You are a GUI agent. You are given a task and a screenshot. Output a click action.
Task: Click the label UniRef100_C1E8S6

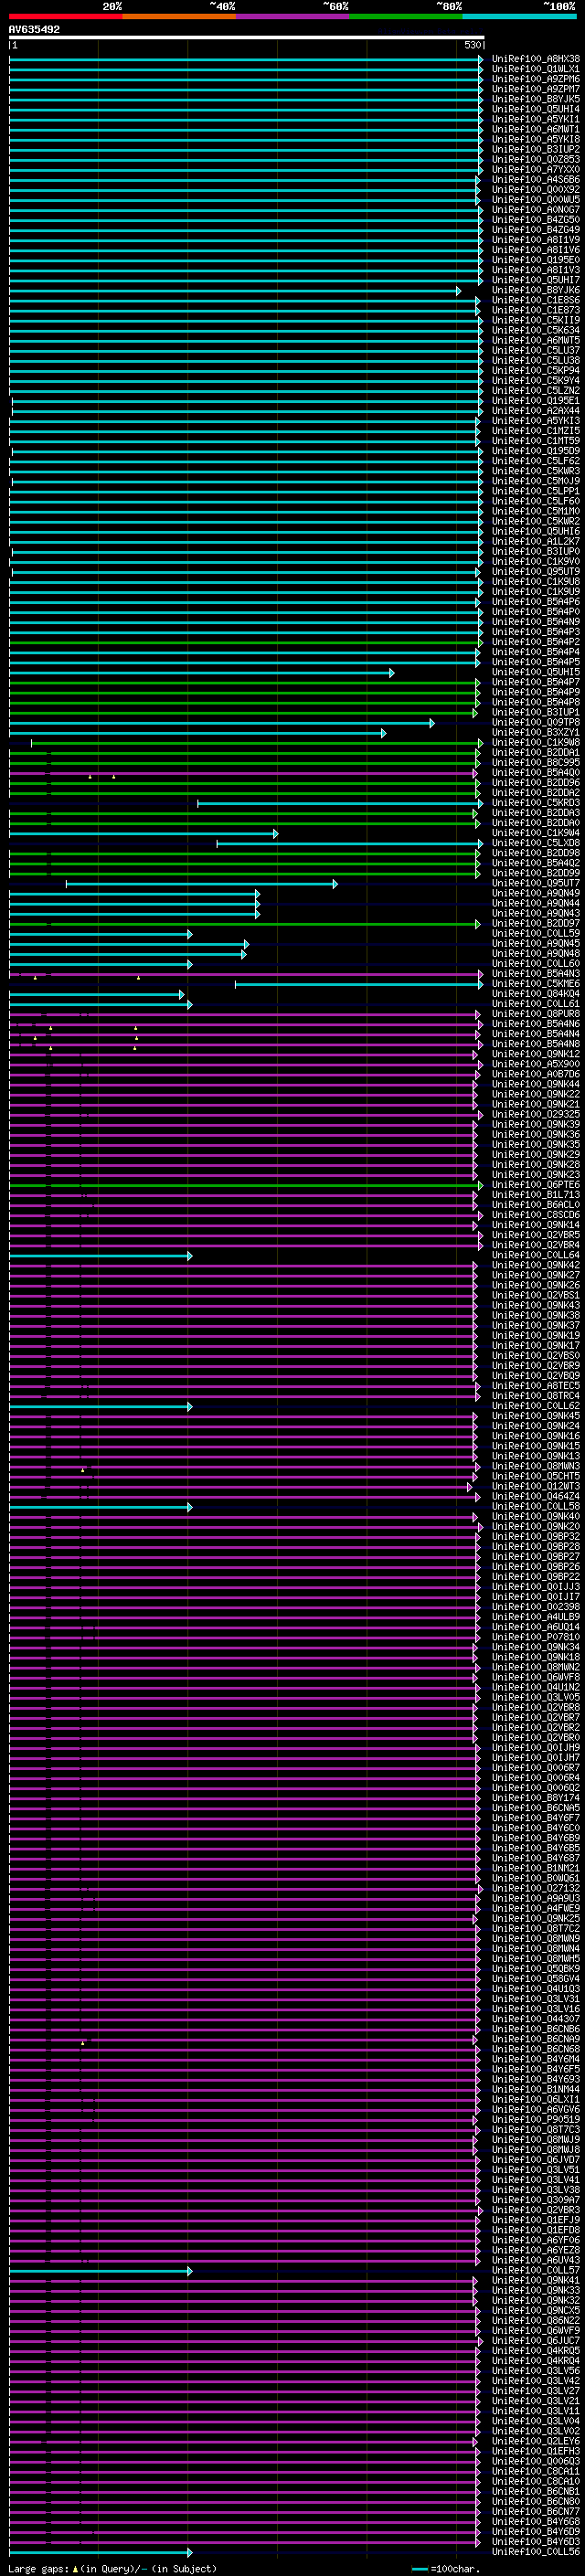[x=535, y=300]
